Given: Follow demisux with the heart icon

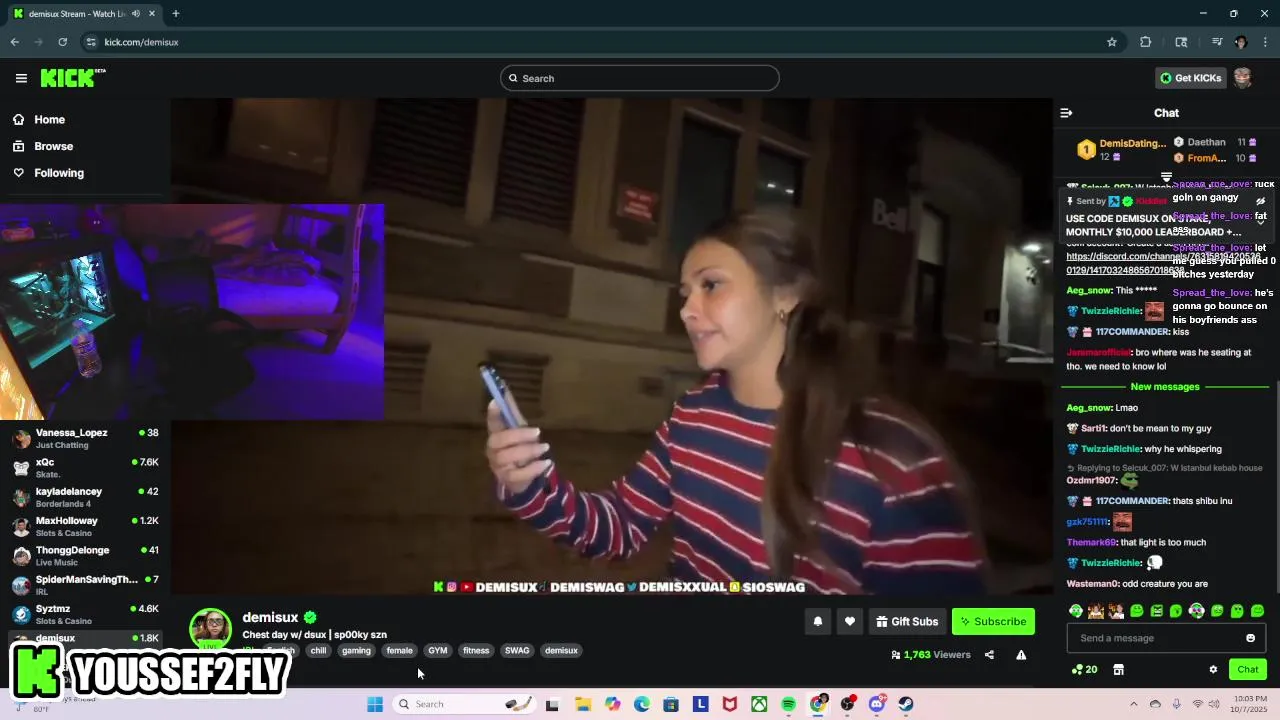Looking at the screenshot, I should click(850, 622).
